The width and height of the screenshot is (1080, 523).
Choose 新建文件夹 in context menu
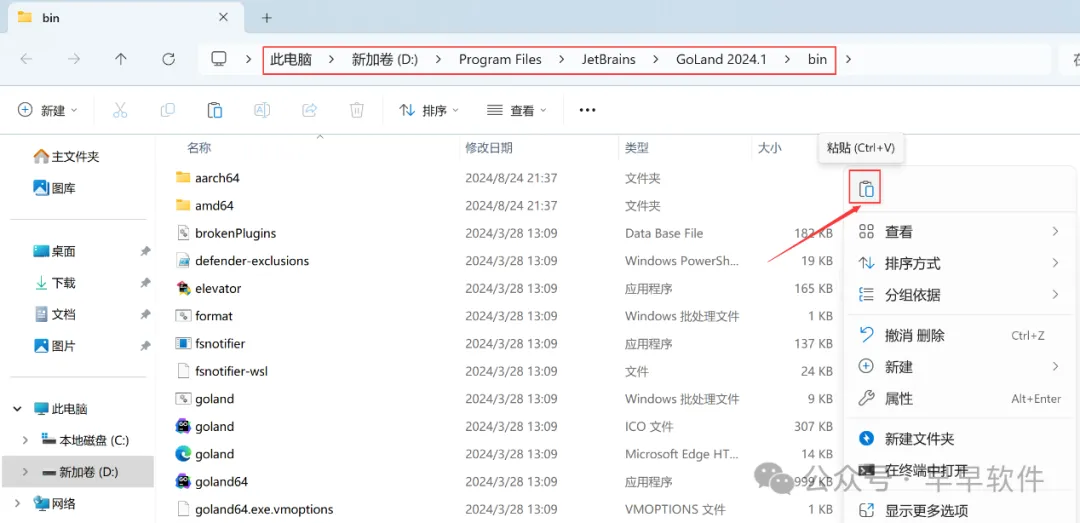[x=960, y=438]
